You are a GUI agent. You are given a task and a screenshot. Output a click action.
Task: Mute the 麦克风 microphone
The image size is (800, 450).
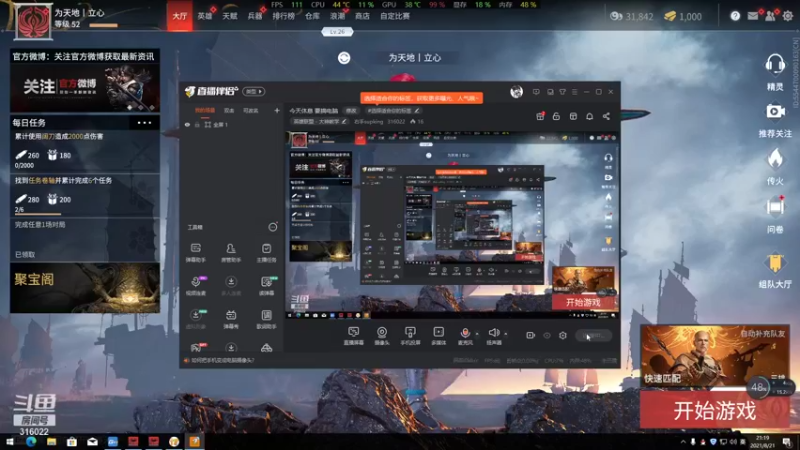[x=465, y=336]
